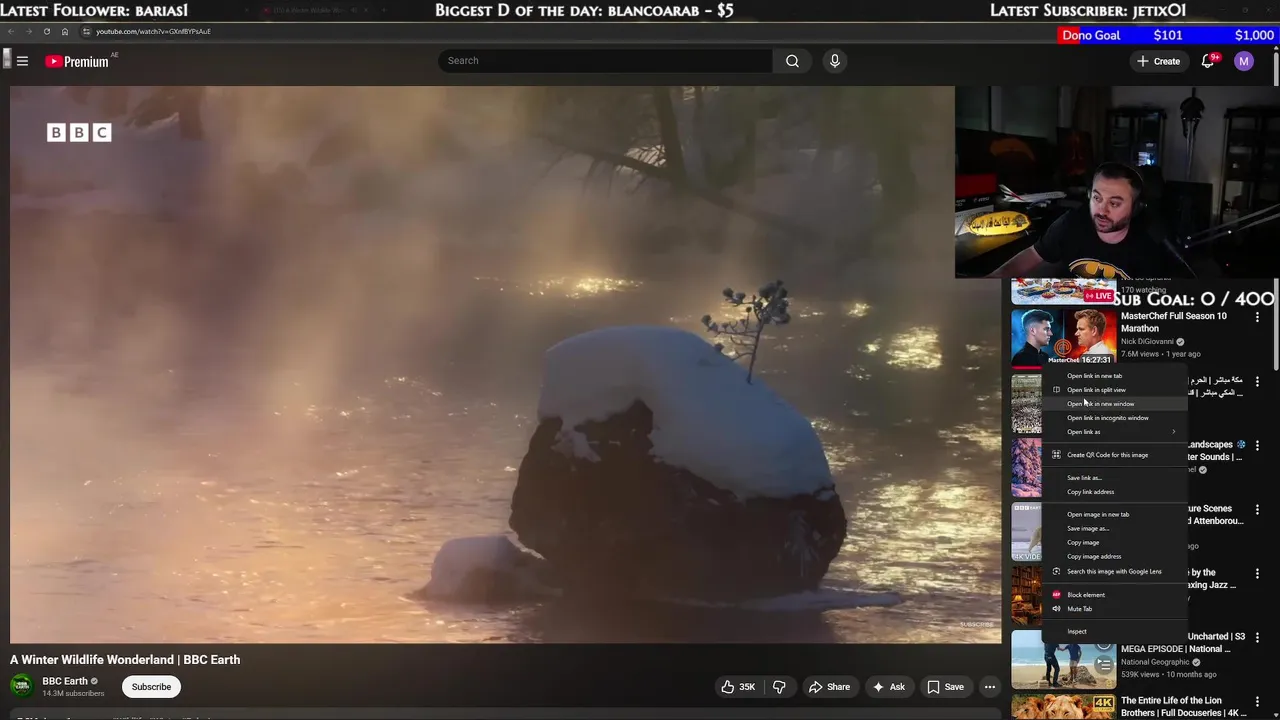Screen dimensions: 1280x720
Task: Open the BBC Earth channel name link
Action: (x=64, y=681)
